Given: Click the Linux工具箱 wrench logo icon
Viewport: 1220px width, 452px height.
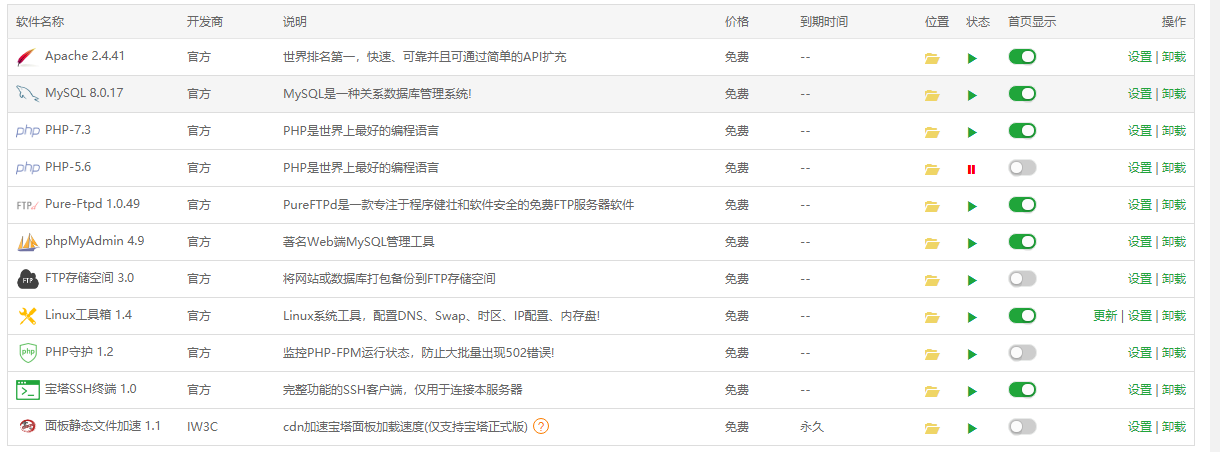Looking at the screenshot, I should 27,316.
